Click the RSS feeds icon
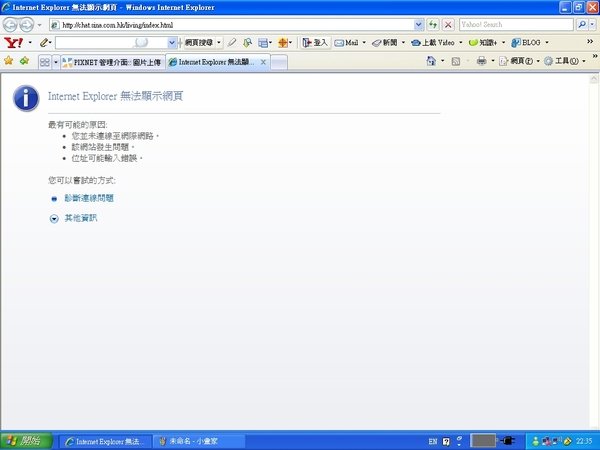Viewport: 600px width, 450px height. (456, 61)
